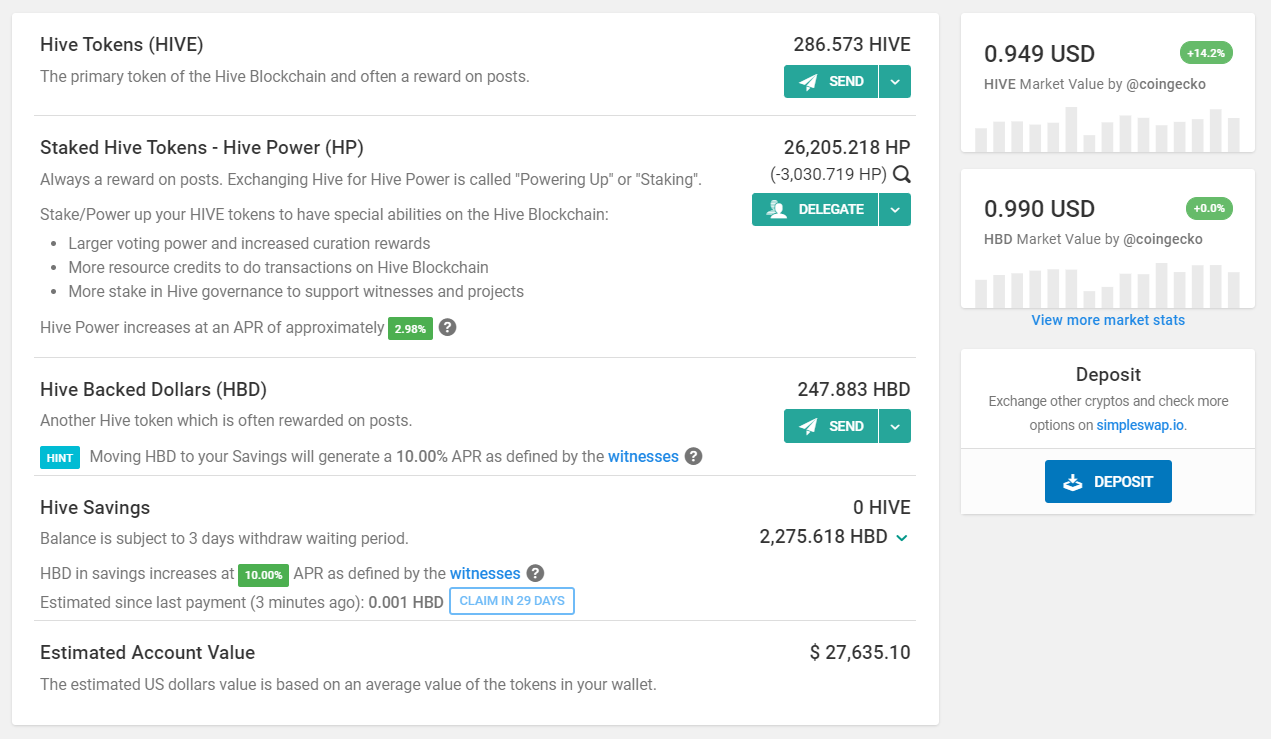Click the delegate person icon on Delegate button
The width and height of the screenshot is (1271, 739).
point(777,209)
